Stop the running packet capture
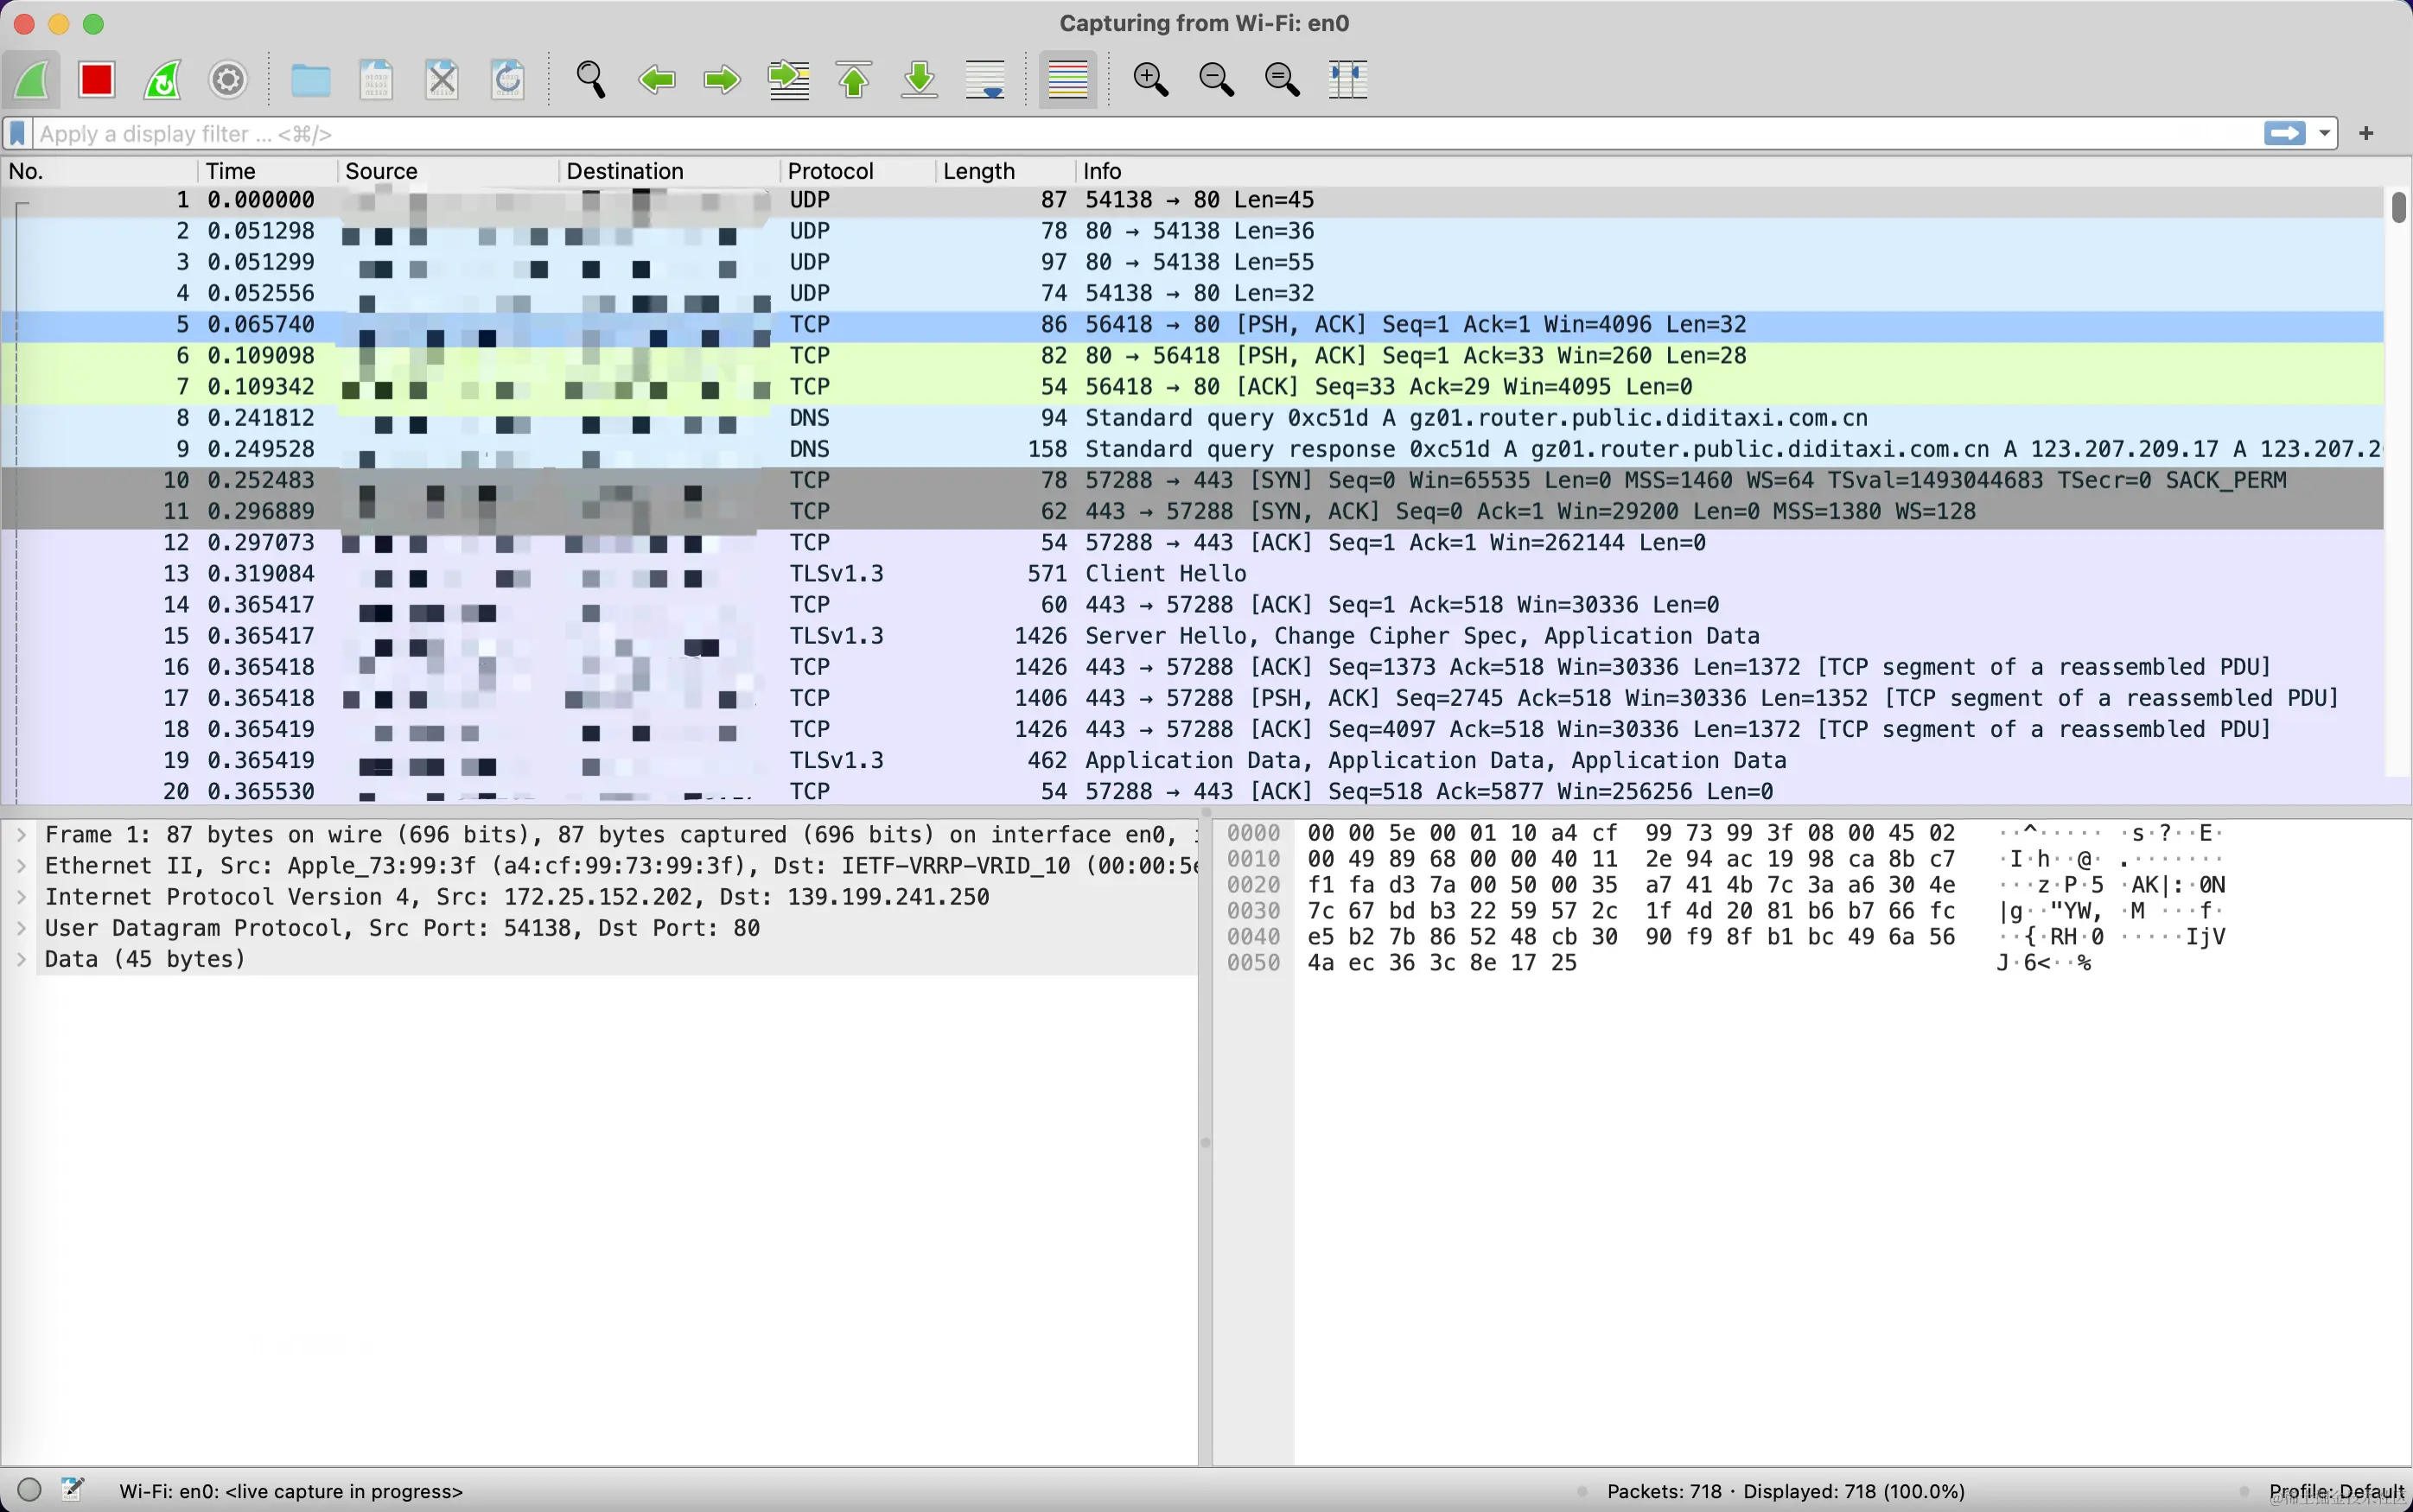 point(97,80)
